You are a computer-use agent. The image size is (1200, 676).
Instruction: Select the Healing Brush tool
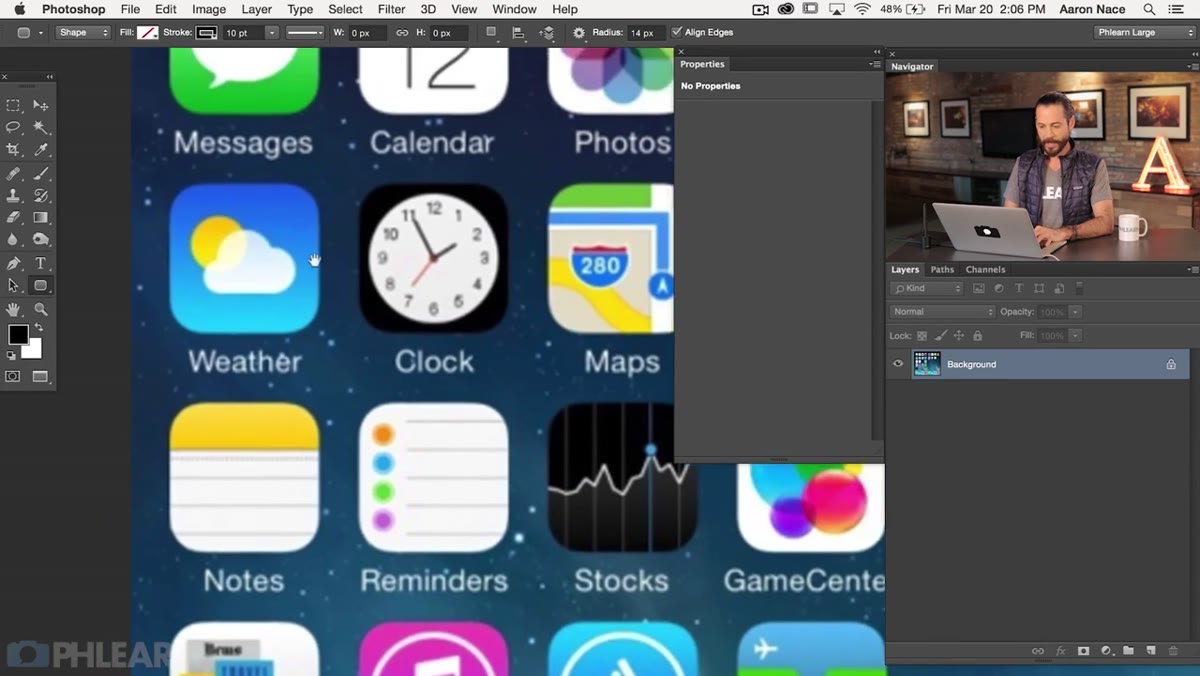[x=13, y=173]
